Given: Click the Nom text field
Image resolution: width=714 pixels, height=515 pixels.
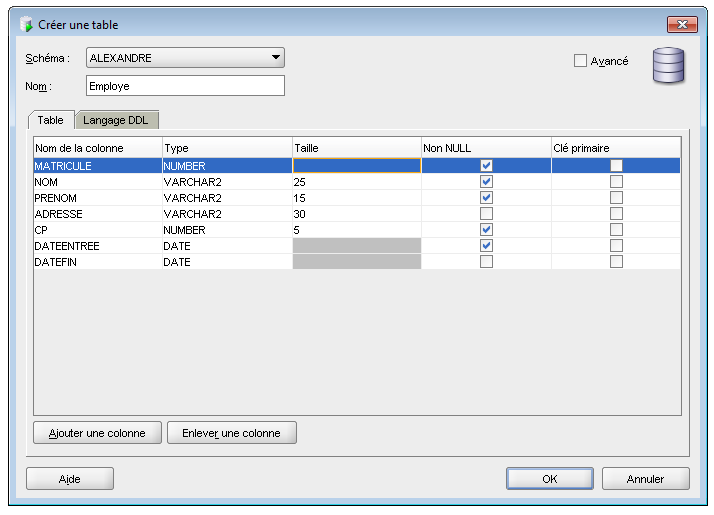Looking at the screenshot, I should (x=185, y=86).
